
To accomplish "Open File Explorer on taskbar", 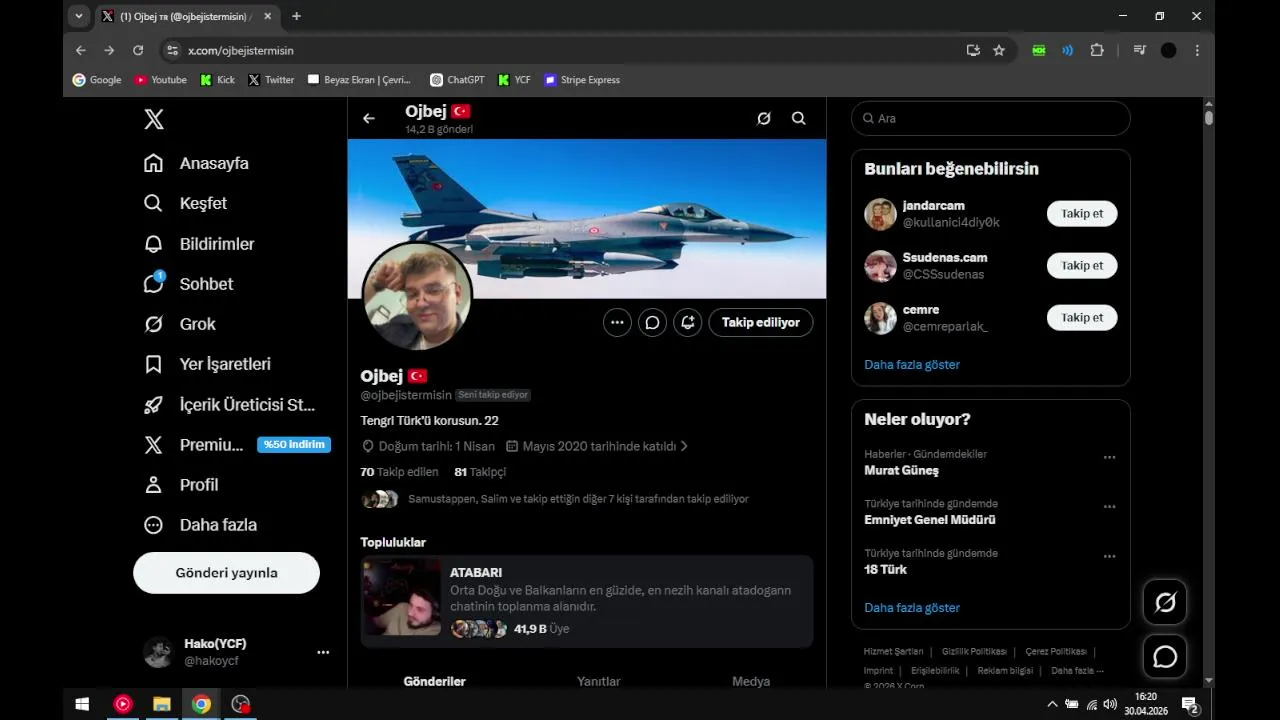I will 161,704.
